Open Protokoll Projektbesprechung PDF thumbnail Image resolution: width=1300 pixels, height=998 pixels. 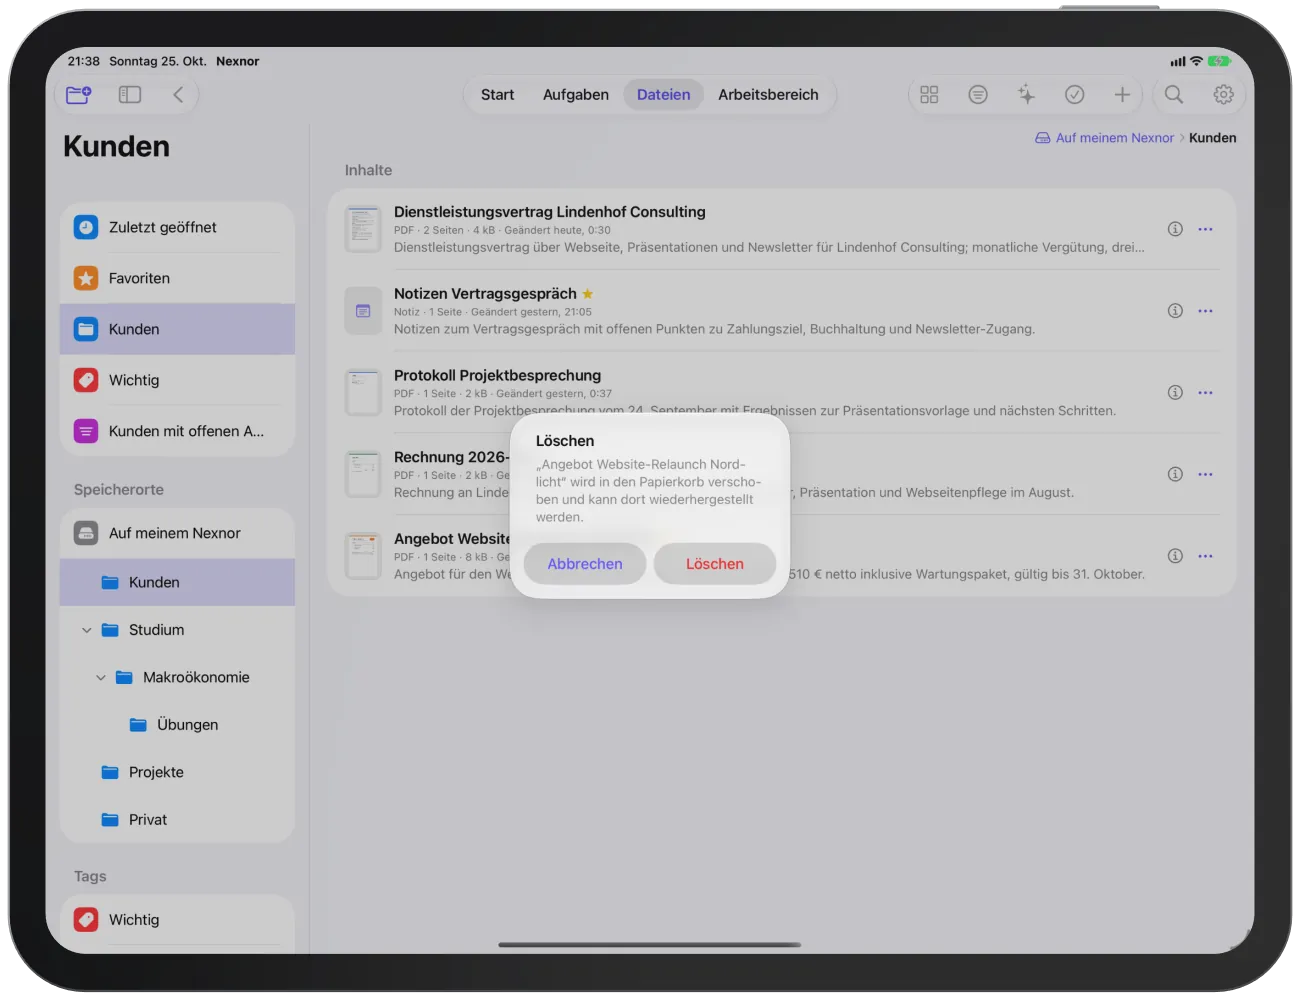363,393
